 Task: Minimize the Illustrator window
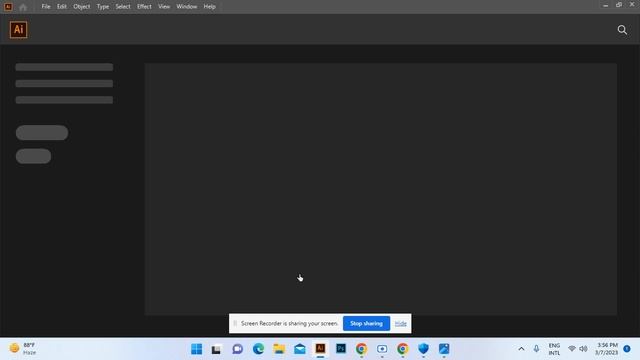tap(605, 5)
